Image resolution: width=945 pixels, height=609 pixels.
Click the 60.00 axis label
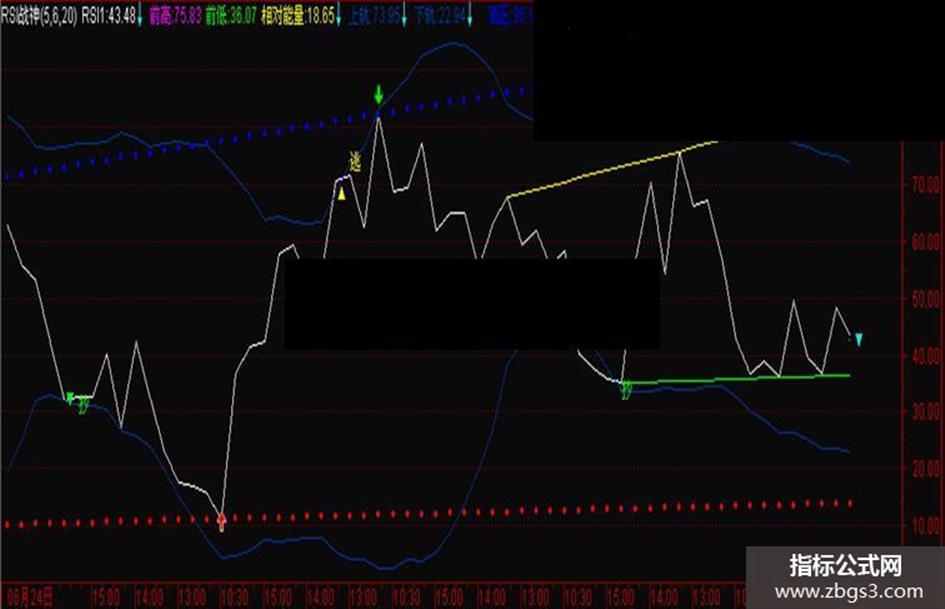coord(925,242)
